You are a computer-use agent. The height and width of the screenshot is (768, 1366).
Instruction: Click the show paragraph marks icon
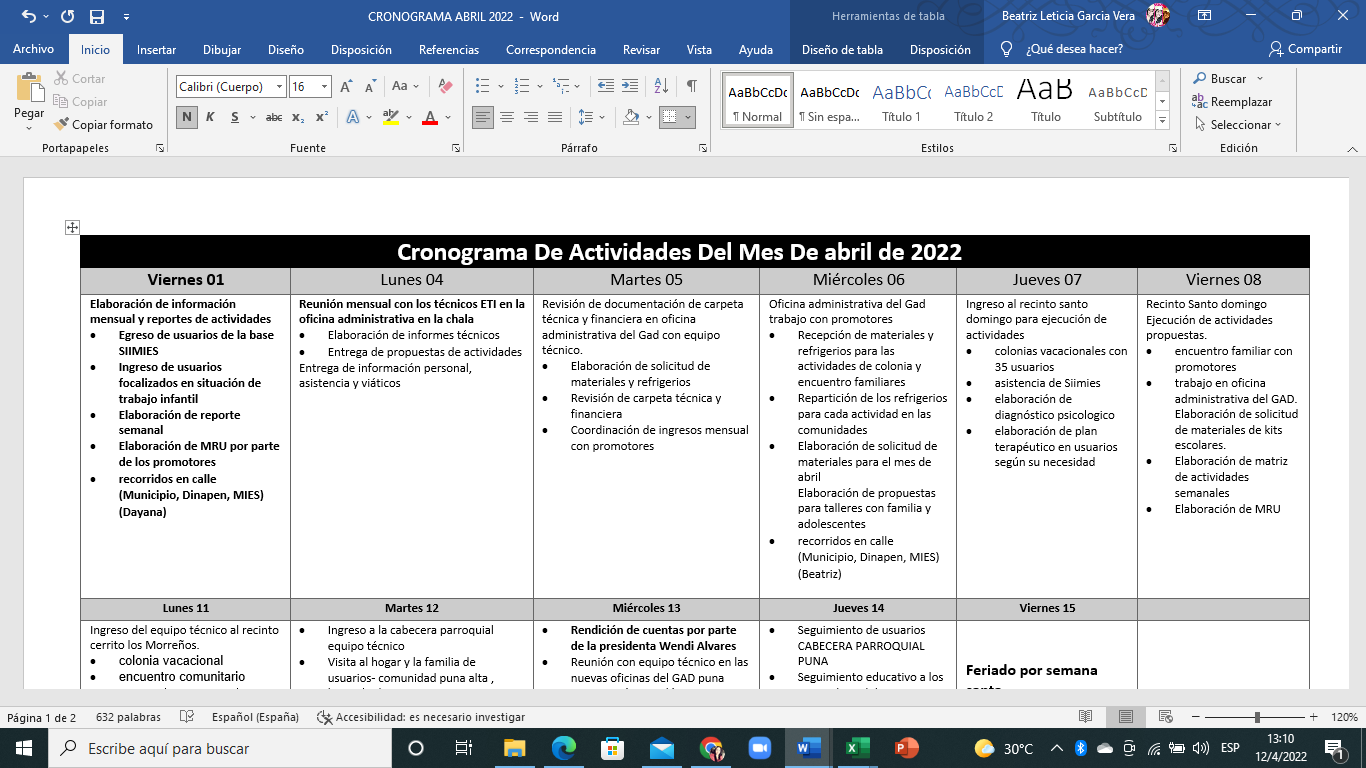[691, 86]
